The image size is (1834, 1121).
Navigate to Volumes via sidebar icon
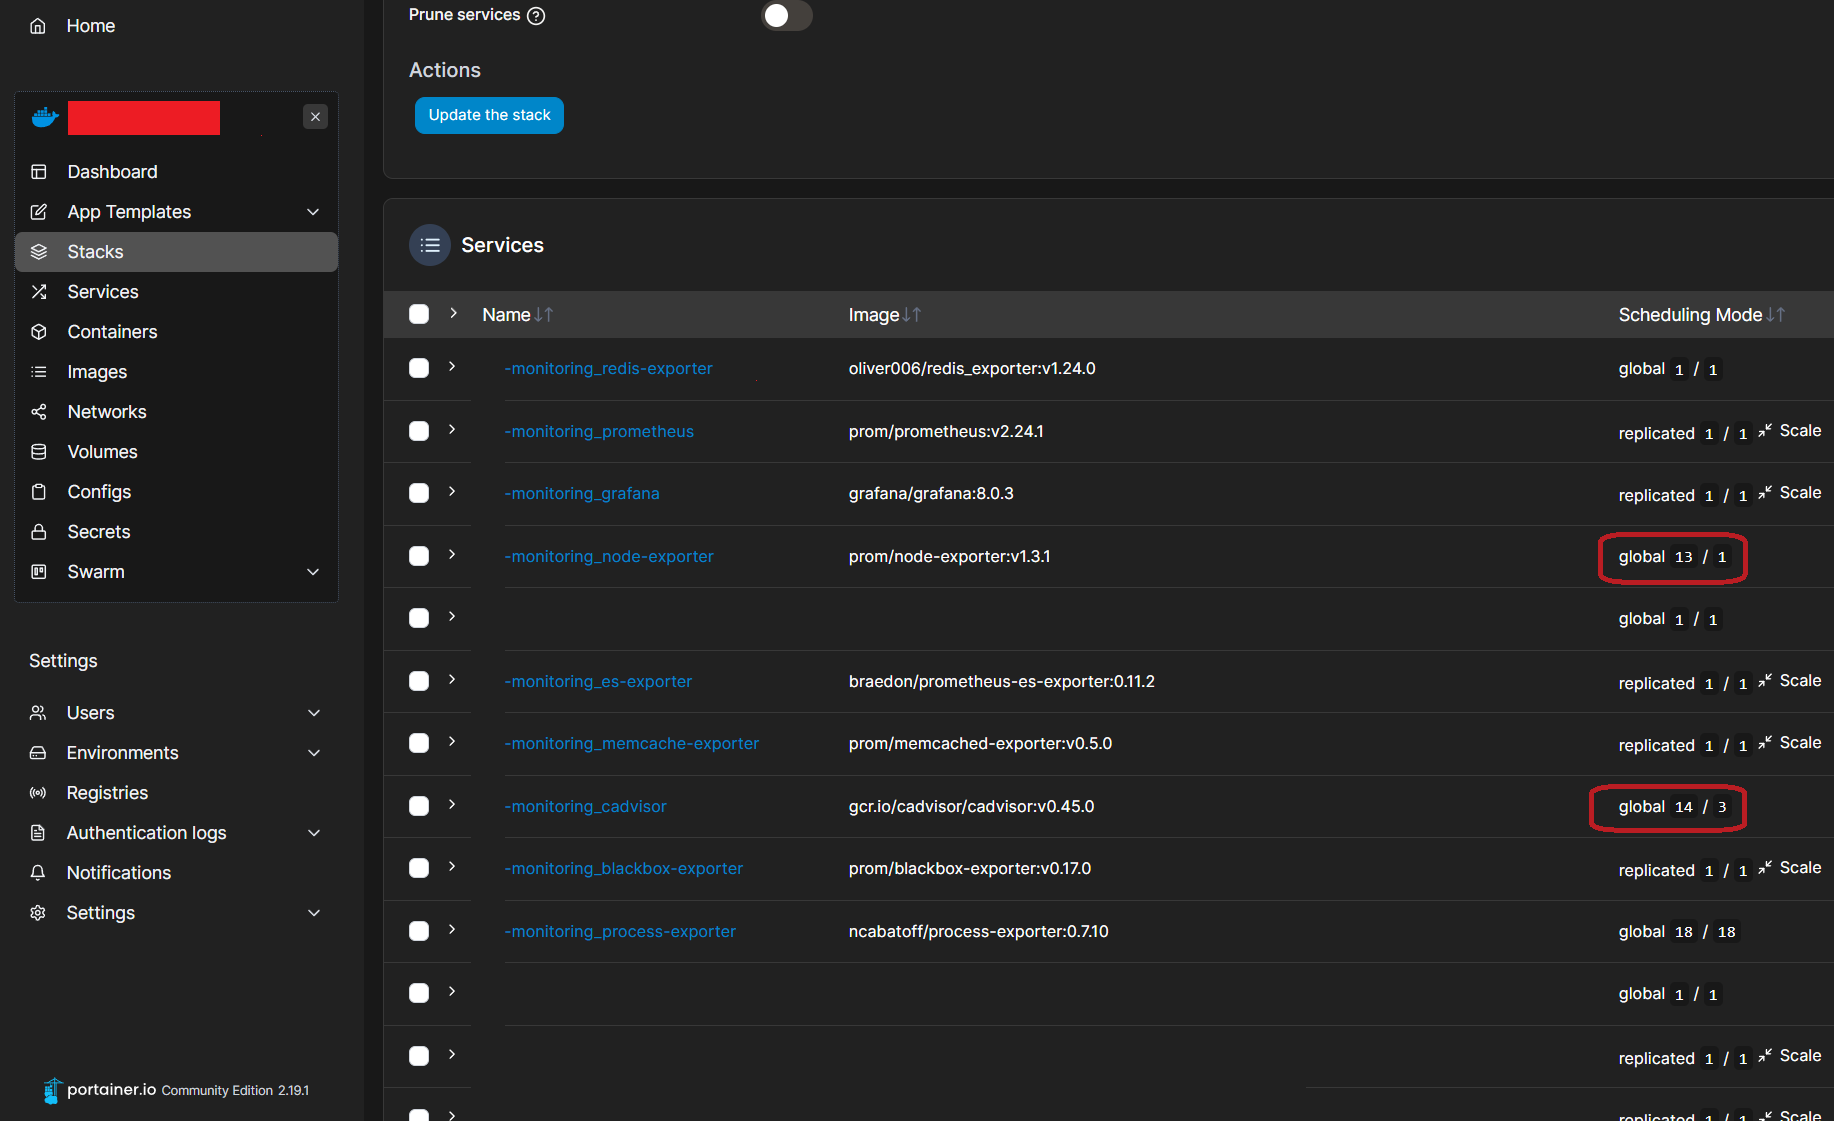pos(102,451)
